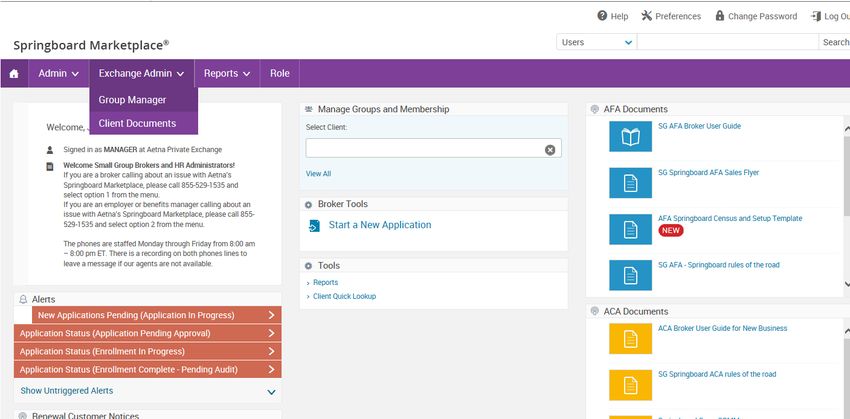Click the welcome message note icon
Viewport: 850px width, 419px height.
point(50,166)
